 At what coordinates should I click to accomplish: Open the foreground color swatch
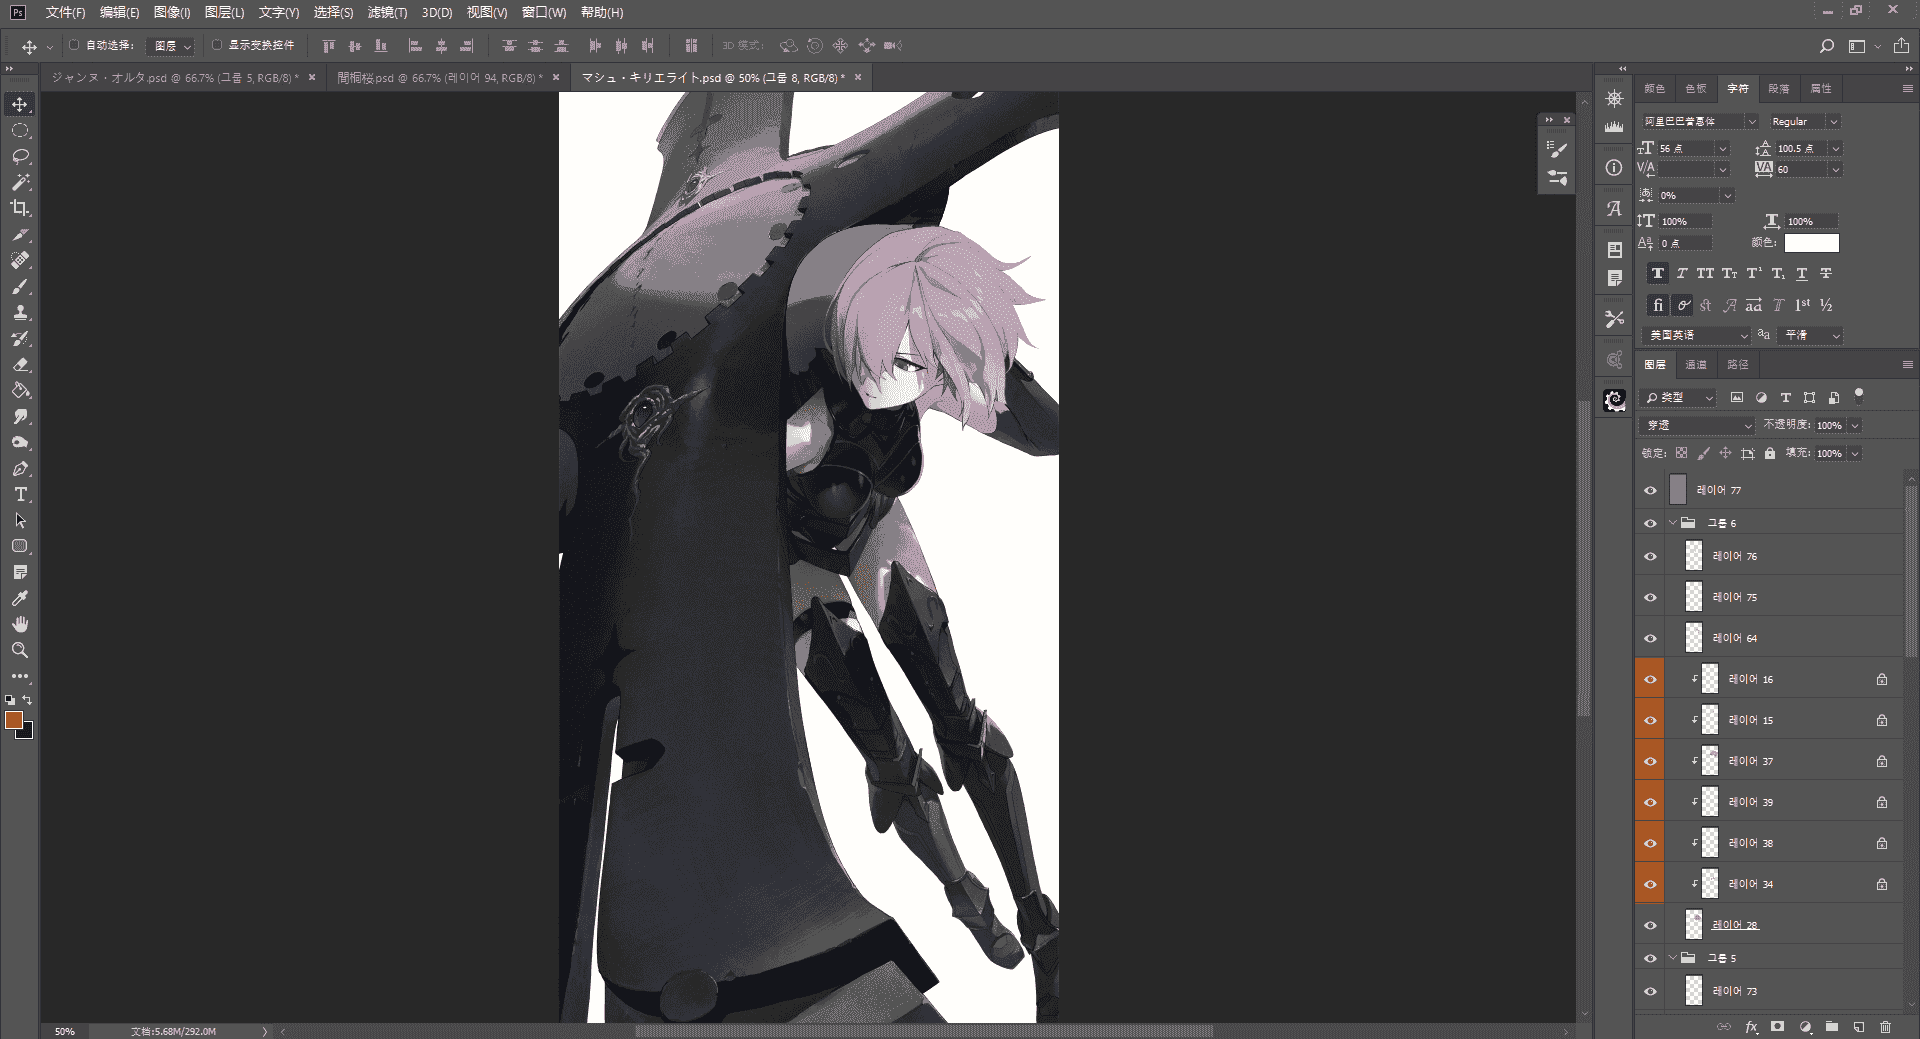[14, 720]
